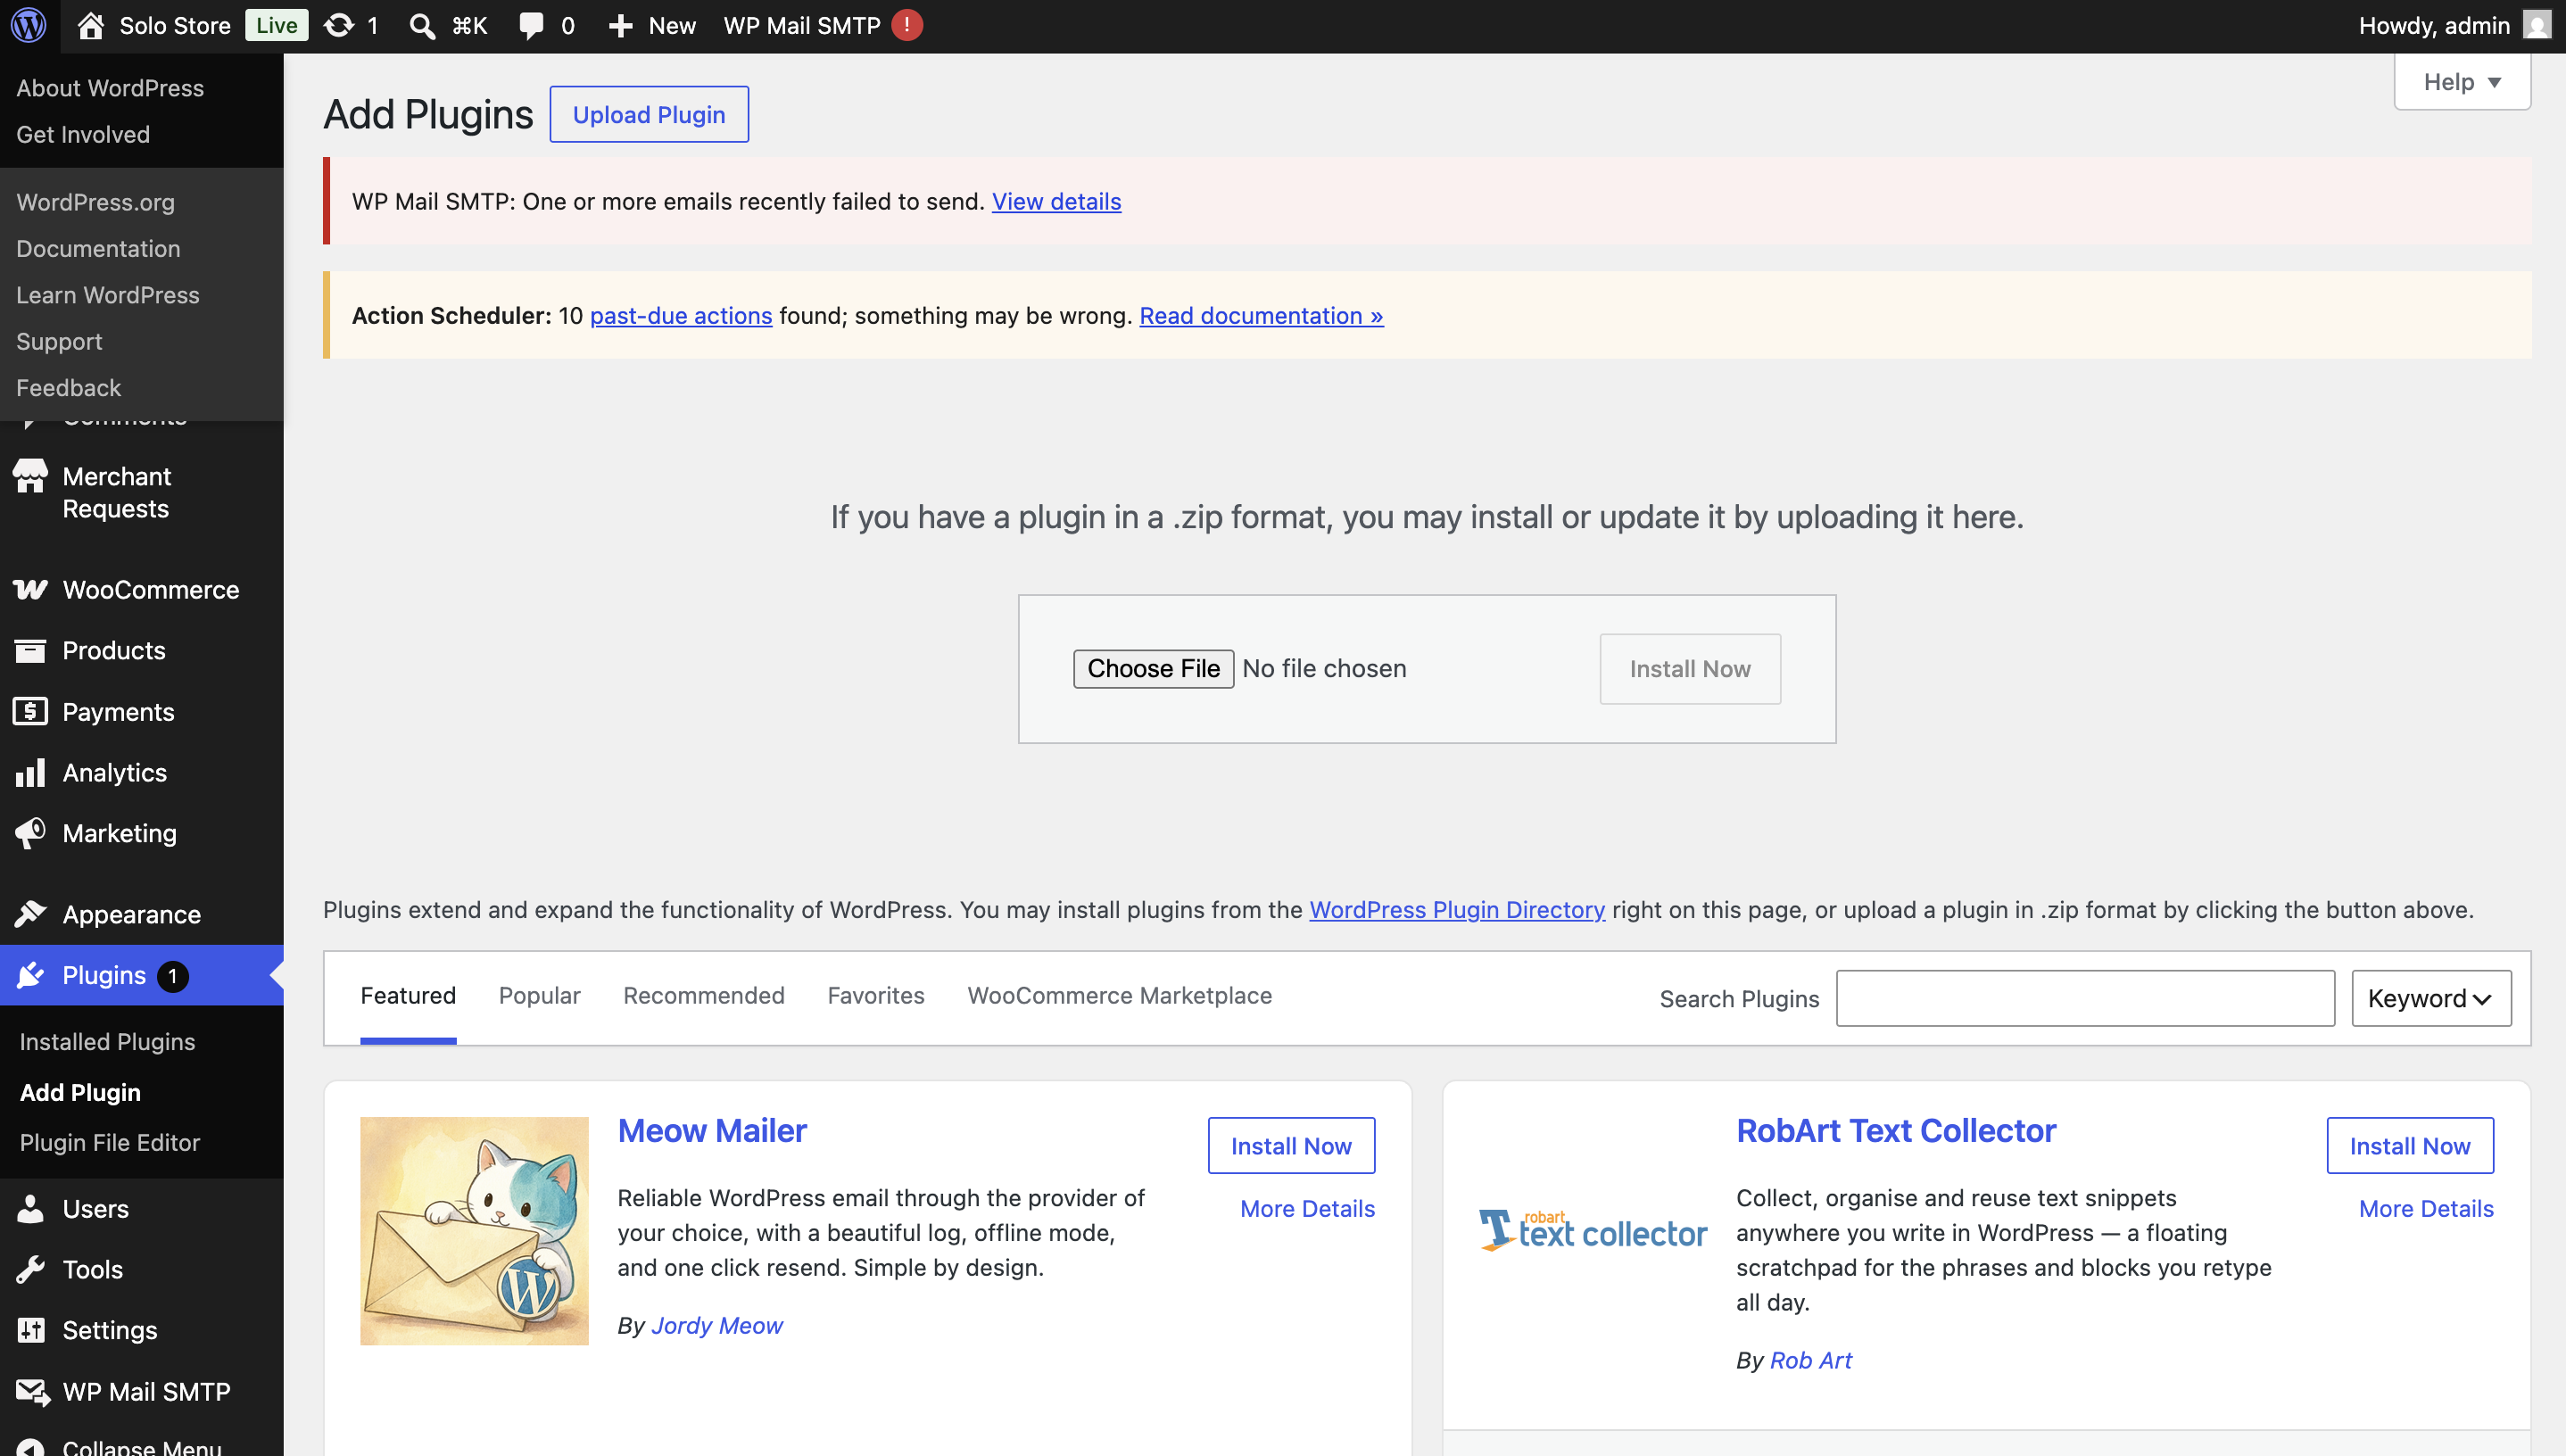Viewport: 2566px width, 1456px height.
Task: Open the WooCommerce Marketplace tab
Action: click(x=1119, y=996)
